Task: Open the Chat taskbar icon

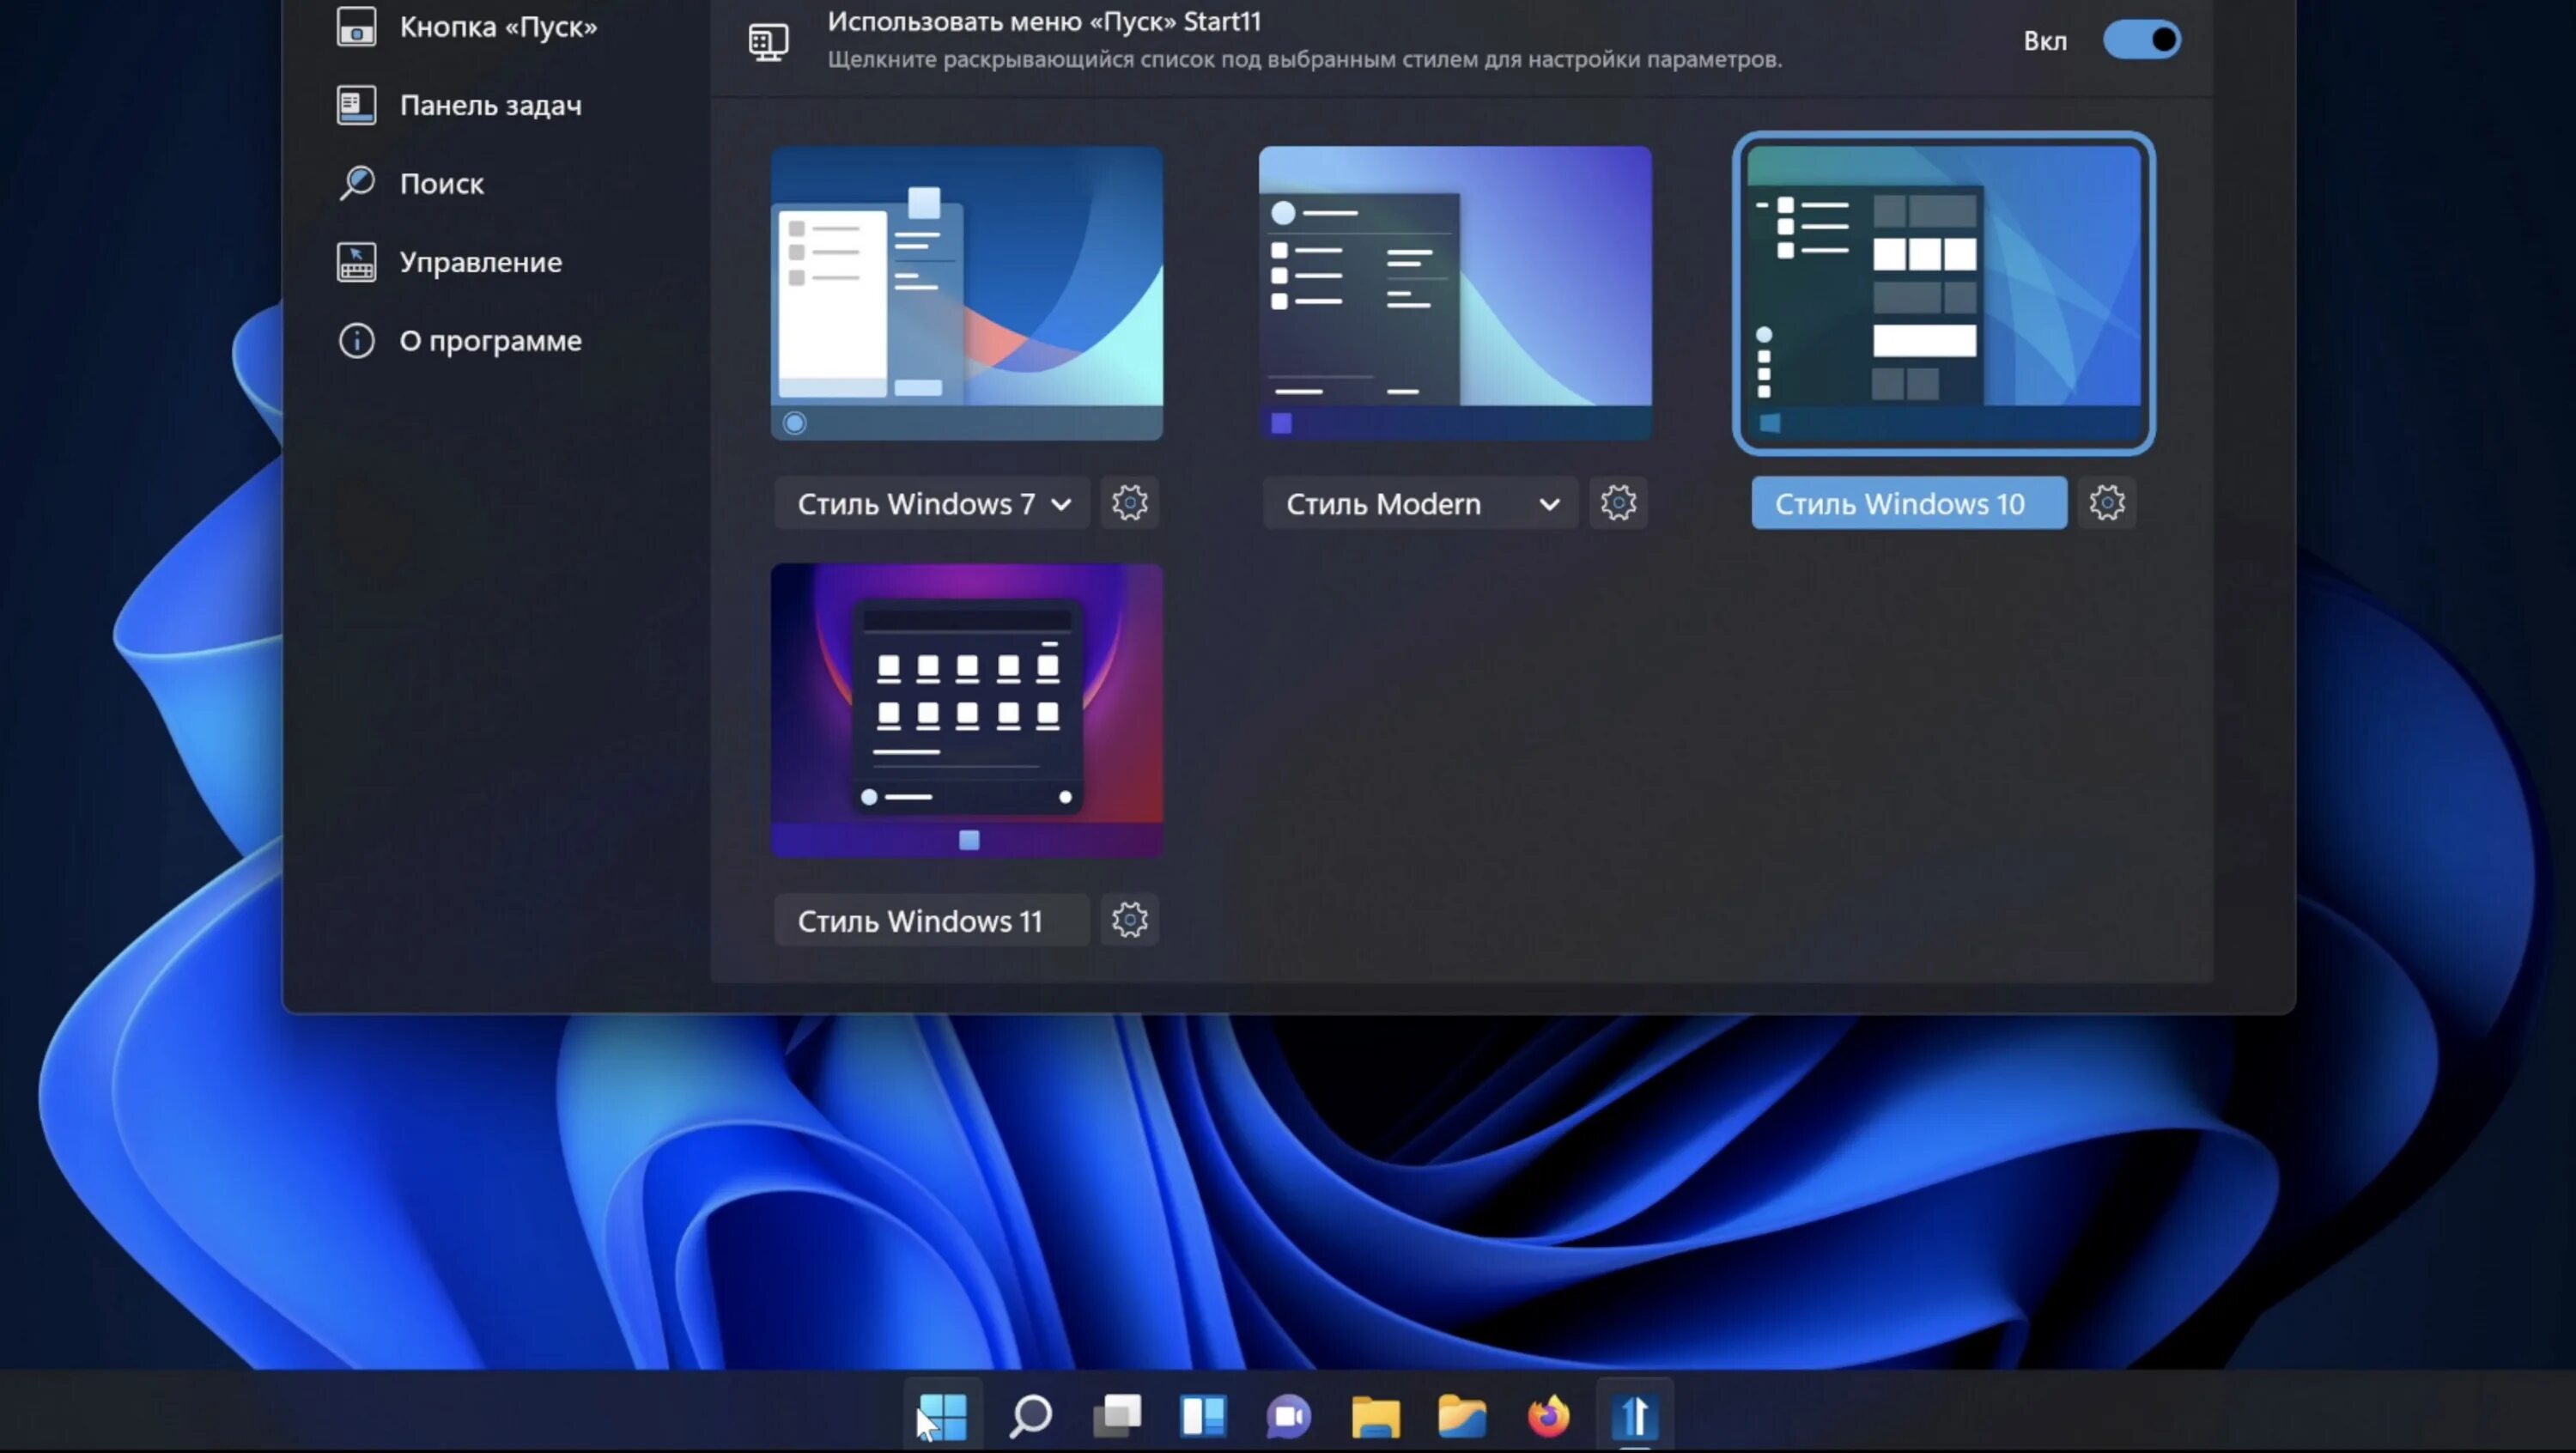Action: (x=1289, y=1416)
